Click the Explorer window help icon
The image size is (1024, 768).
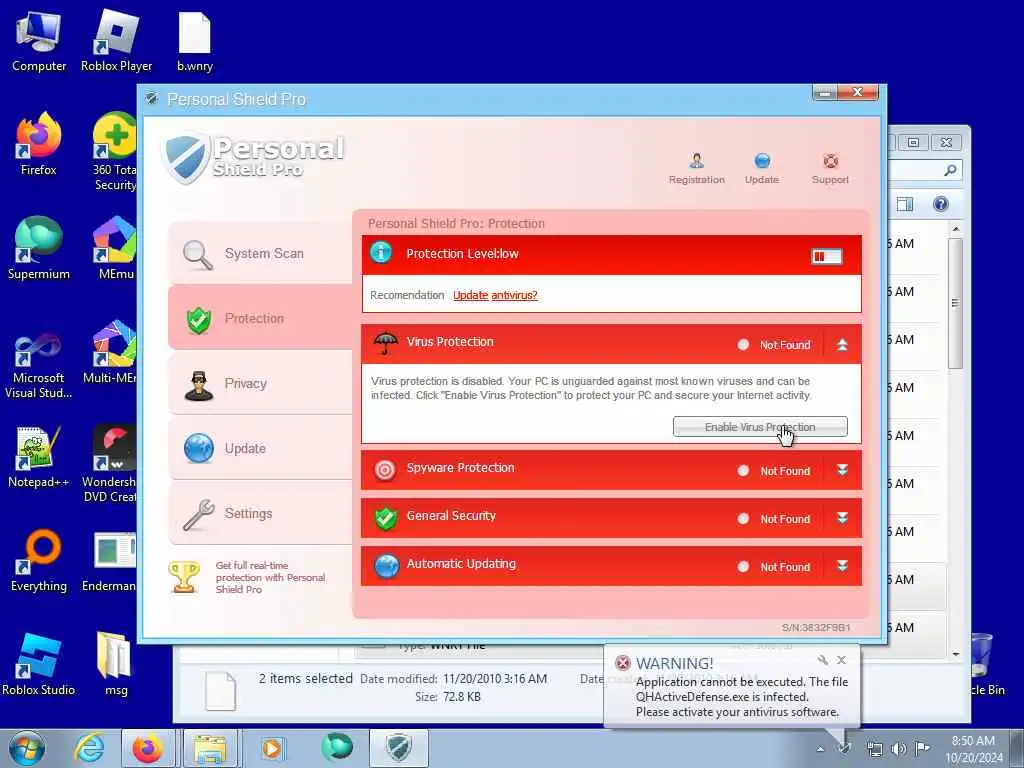pos(940,204)
